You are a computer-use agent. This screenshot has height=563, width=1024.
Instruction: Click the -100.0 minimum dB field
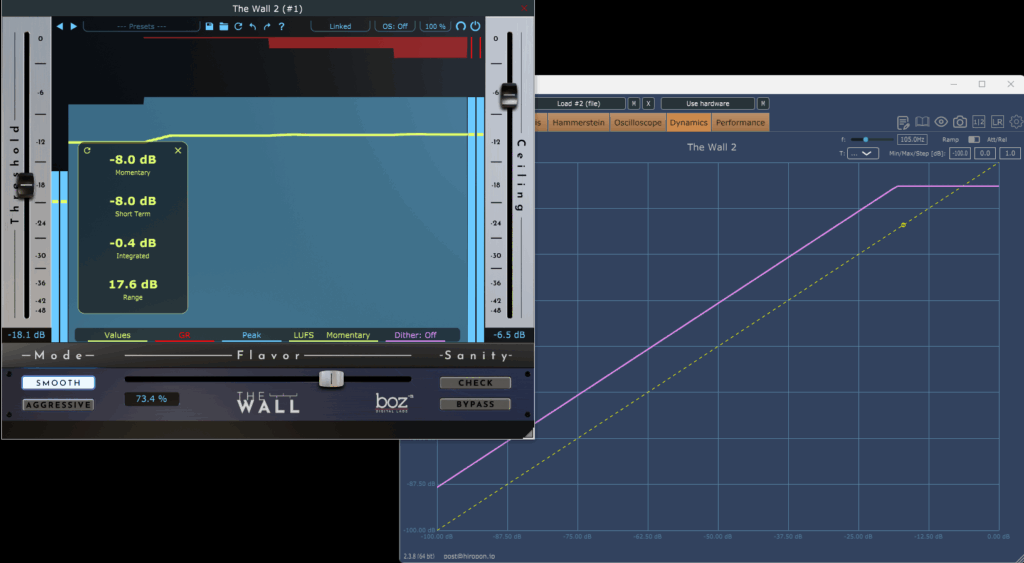(960, 153)
